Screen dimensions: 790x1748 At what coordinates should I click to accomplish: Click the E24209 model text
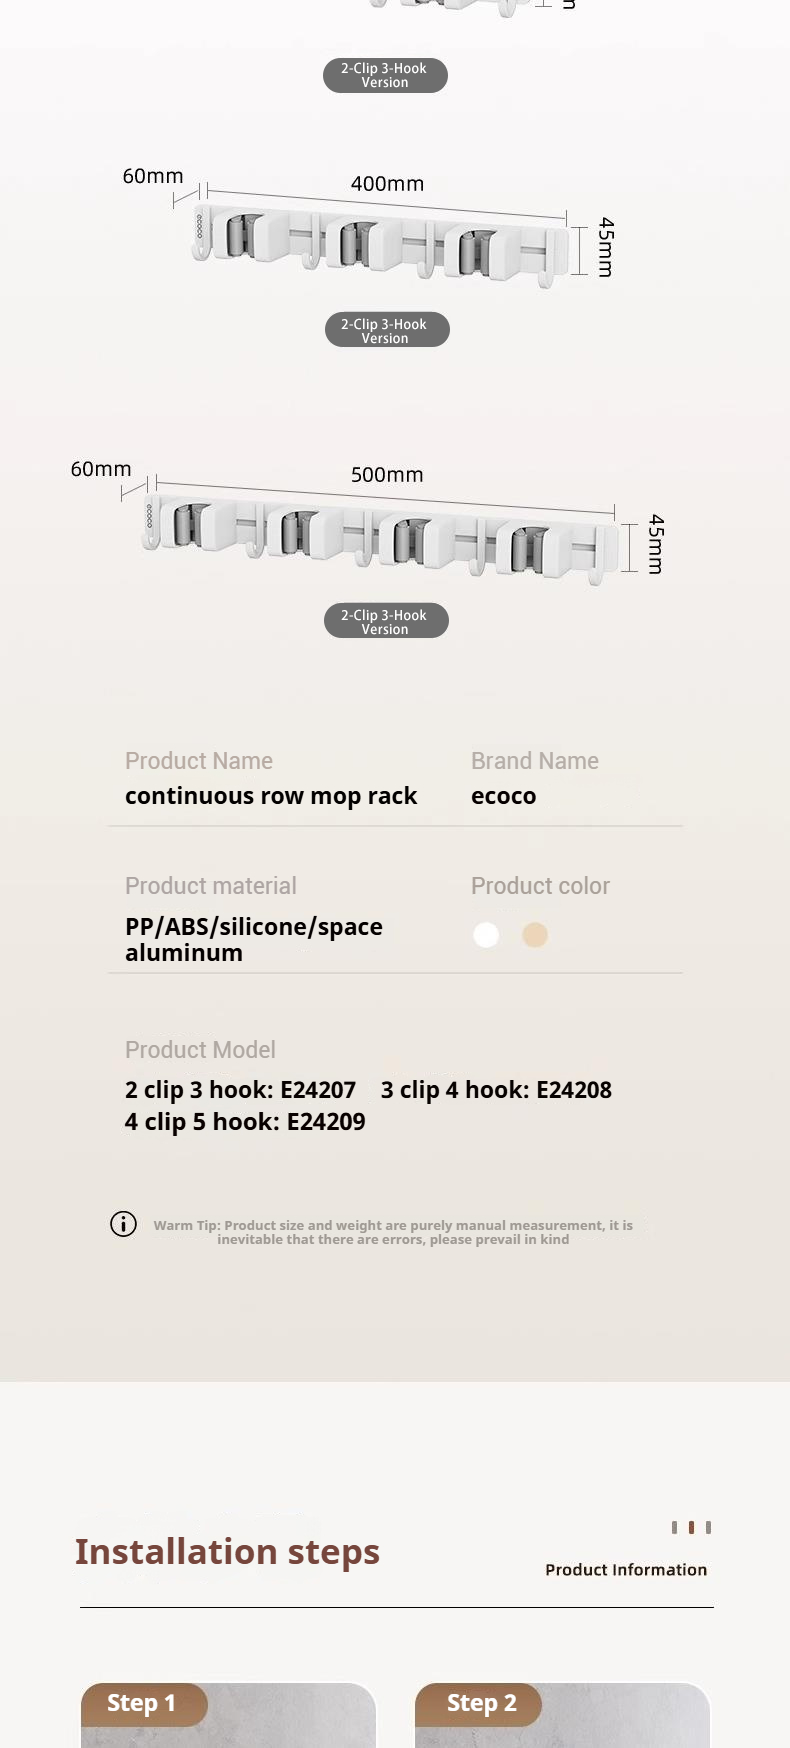coord(326,1122)
